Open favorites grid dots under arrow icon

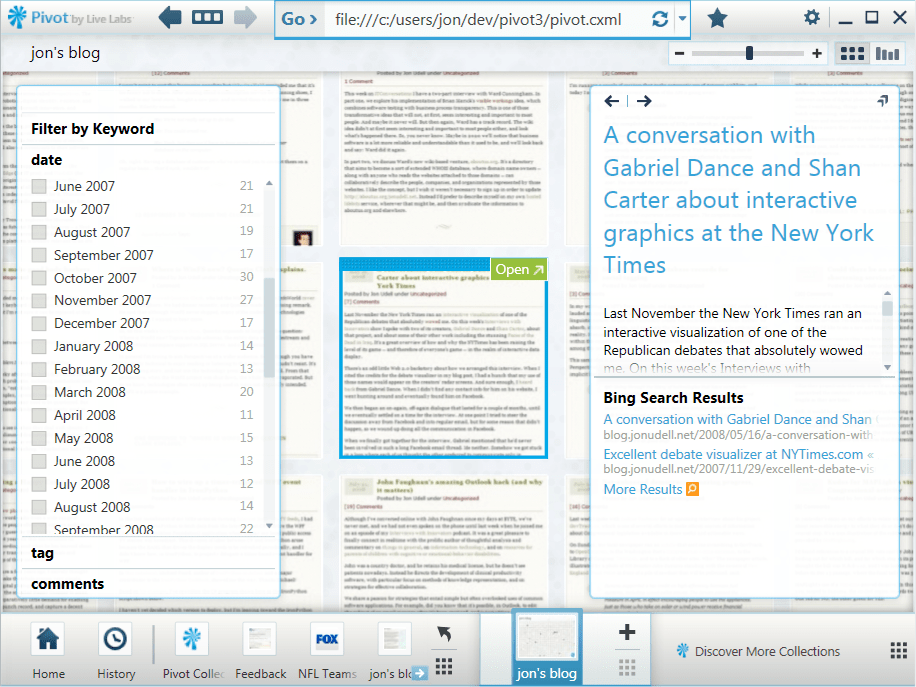point(444,666)
